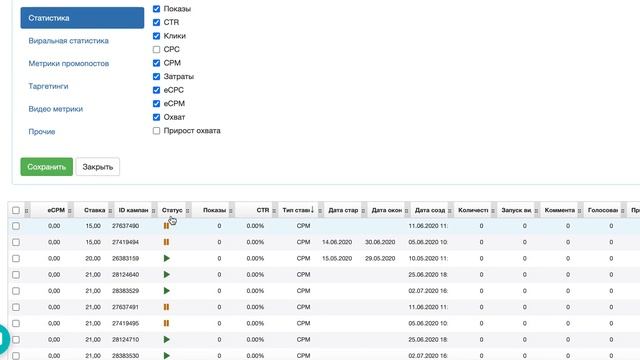640x360 pixels.
Task: Open the Статистика section
Action: coord(82,18)
